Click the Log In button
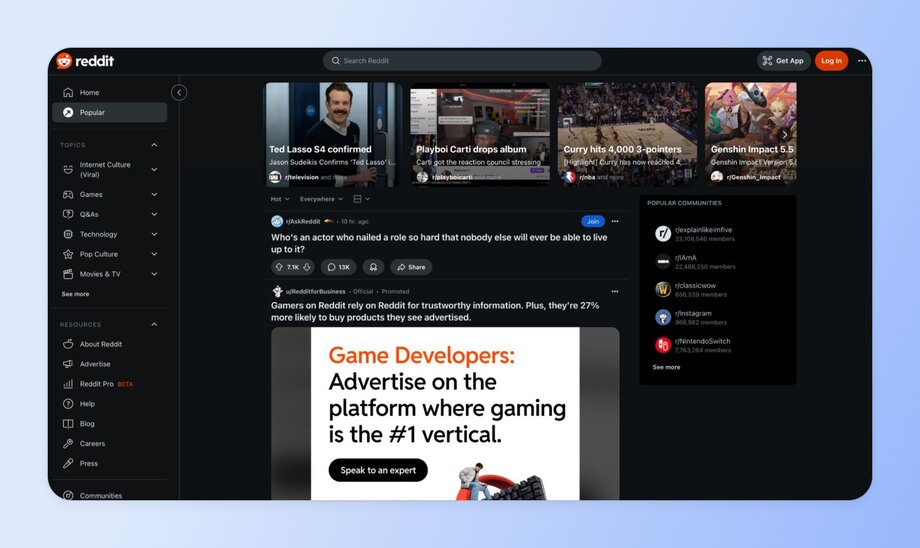The height and width of the screenshot is (548, 920). click(831, 60)
